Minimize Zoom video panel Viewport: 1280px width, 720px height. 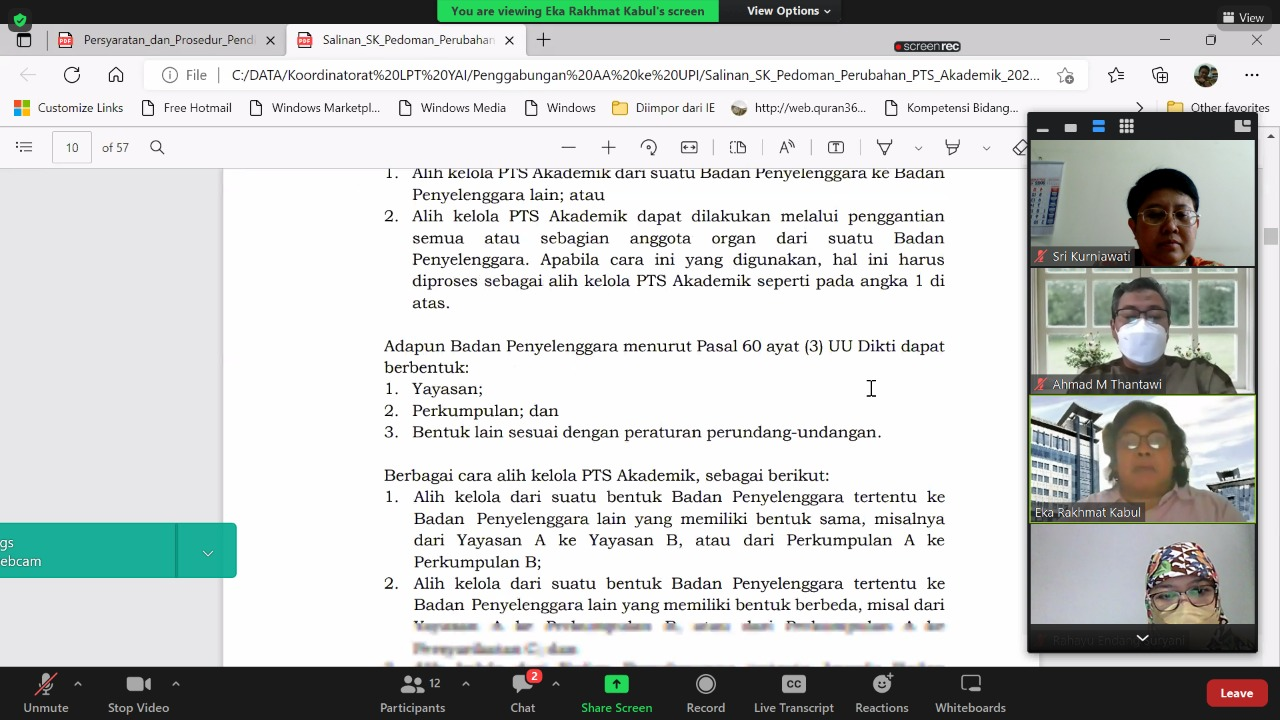pyautogui.click(x=1043, y=127)
